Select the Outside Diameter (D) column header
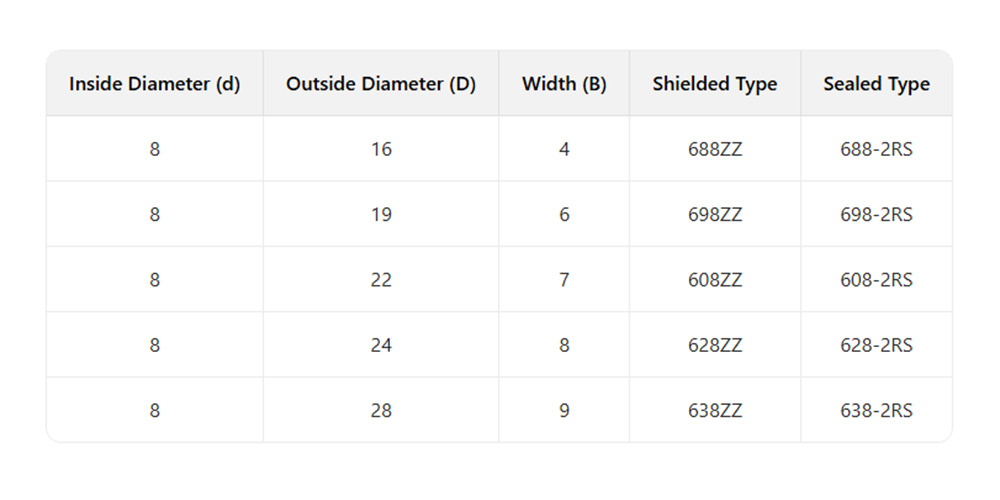This screenshot has height=500, width=1000. pos(381,84)
